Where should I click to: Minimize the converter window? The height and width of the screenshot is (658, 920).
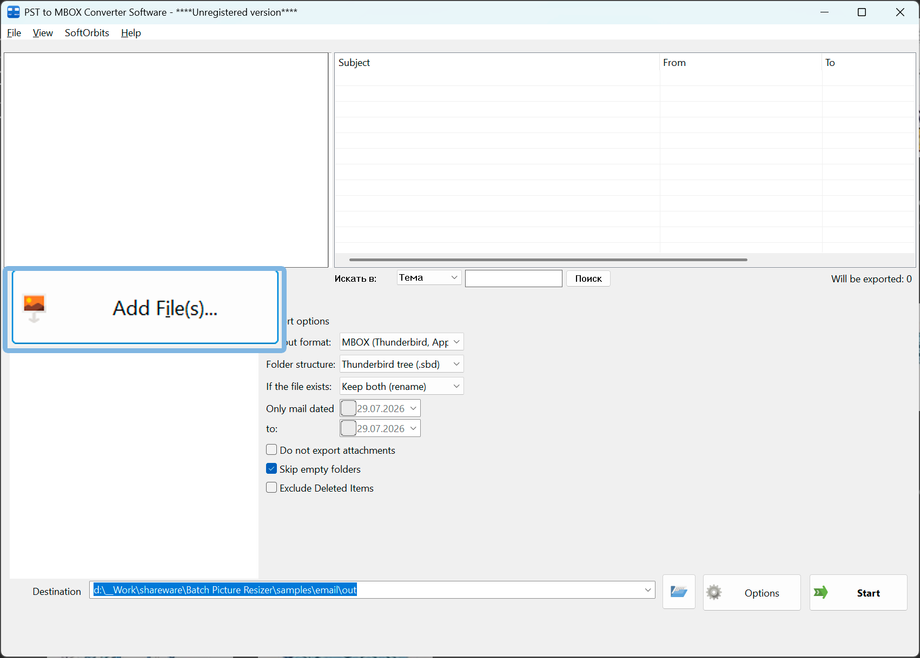(x=824, y=12)
